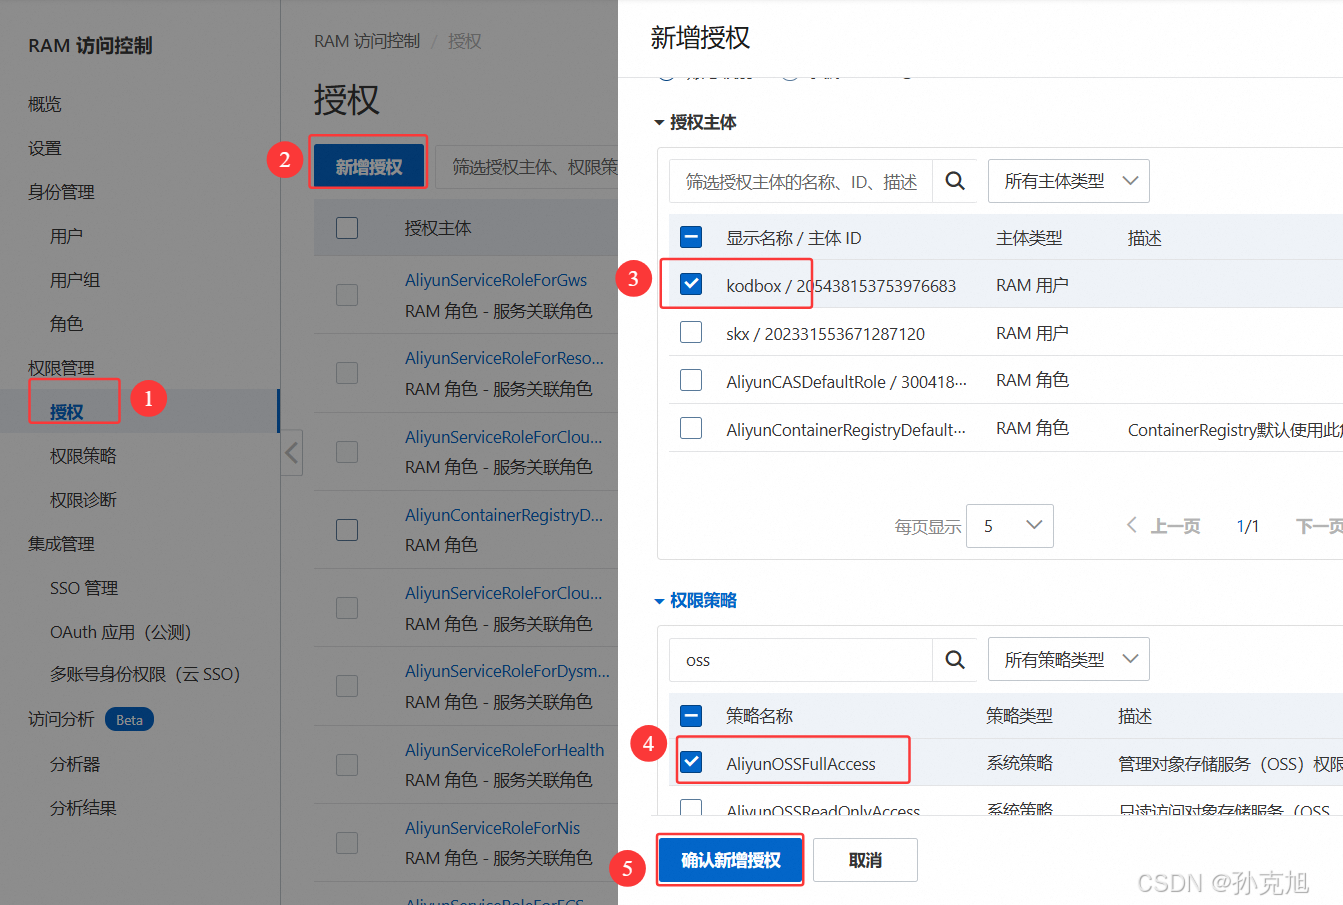The image size is (1343, 905).
Task: Click the search icon for 授权主体 filter
Action: tap(955, 181)
